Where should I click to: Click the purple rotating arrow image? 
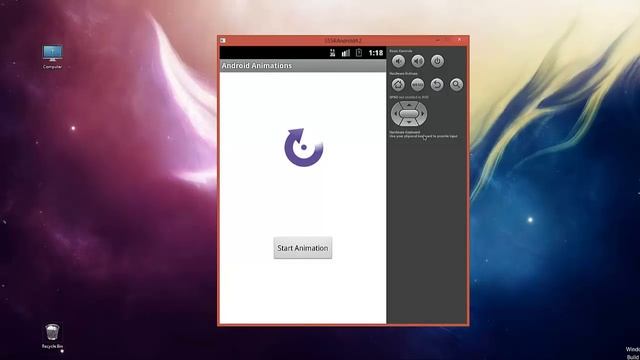(x=304, y=147)
